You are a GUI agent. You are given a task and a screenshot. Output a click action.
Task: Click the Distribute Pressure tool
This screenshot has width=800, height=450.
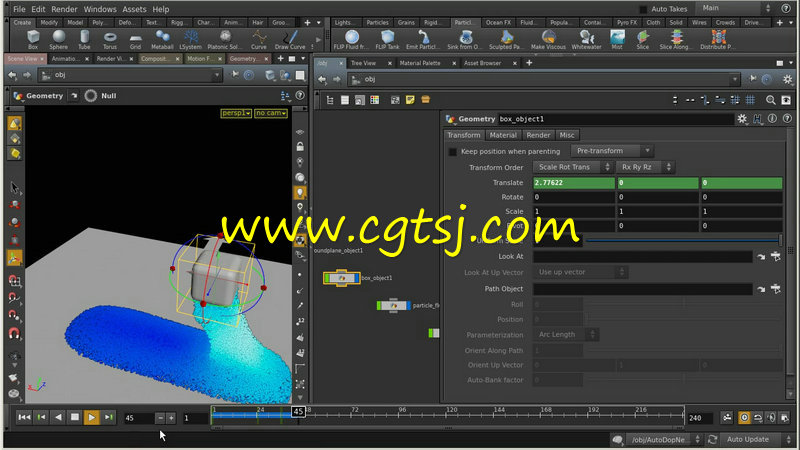pos(718,39)
